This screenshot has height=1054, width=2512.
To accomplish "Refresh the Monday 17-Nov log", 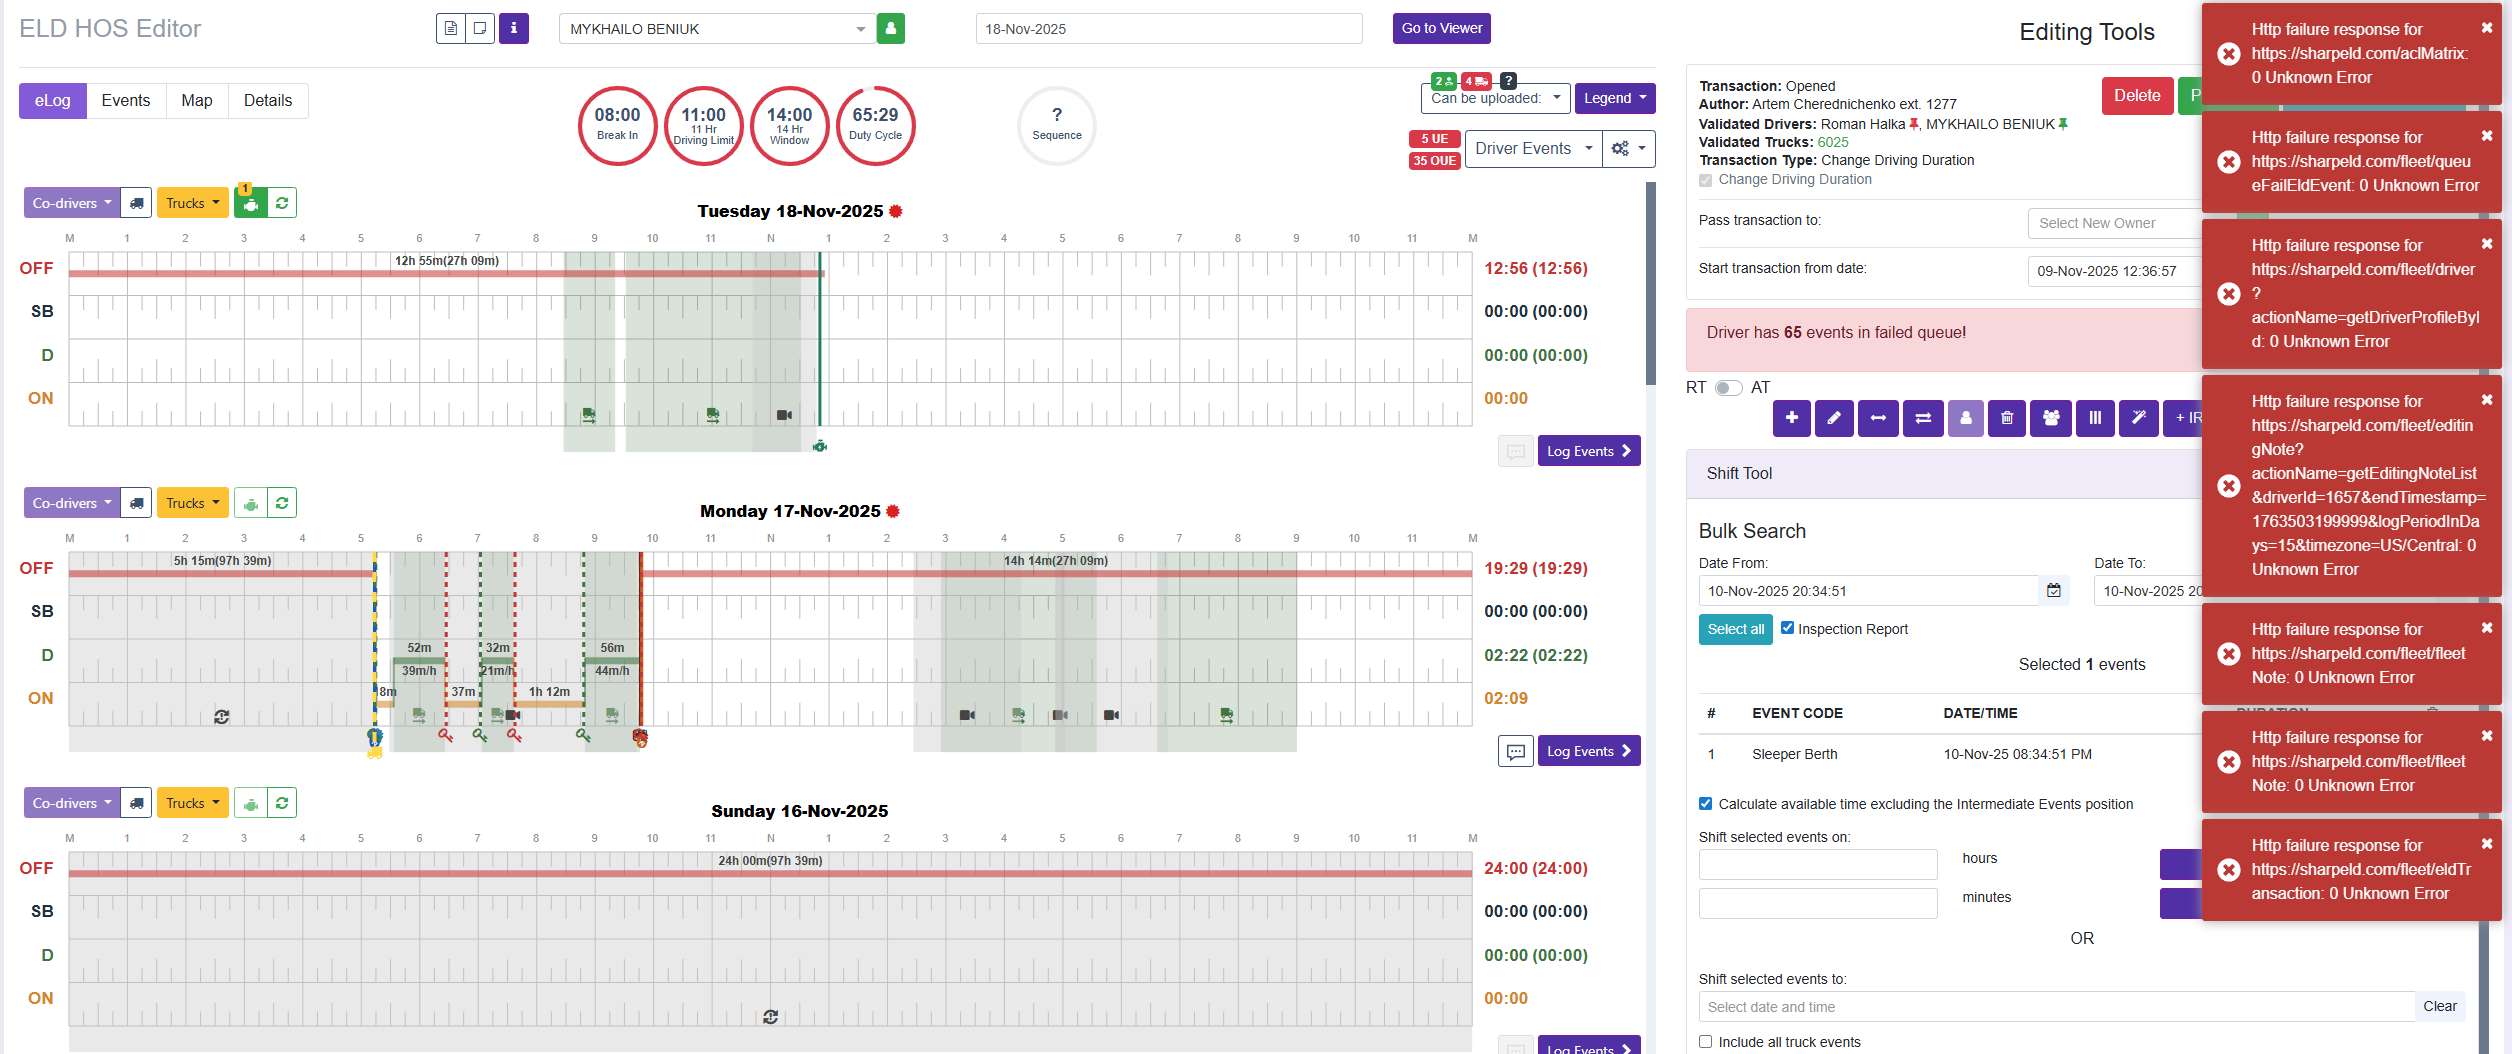I will coord(282,503).
